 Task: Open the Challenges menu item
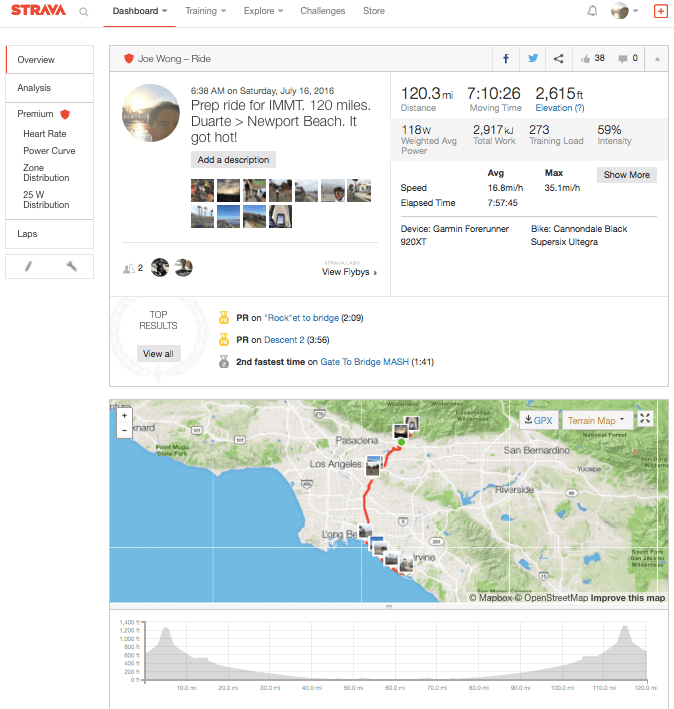(322, 11)
